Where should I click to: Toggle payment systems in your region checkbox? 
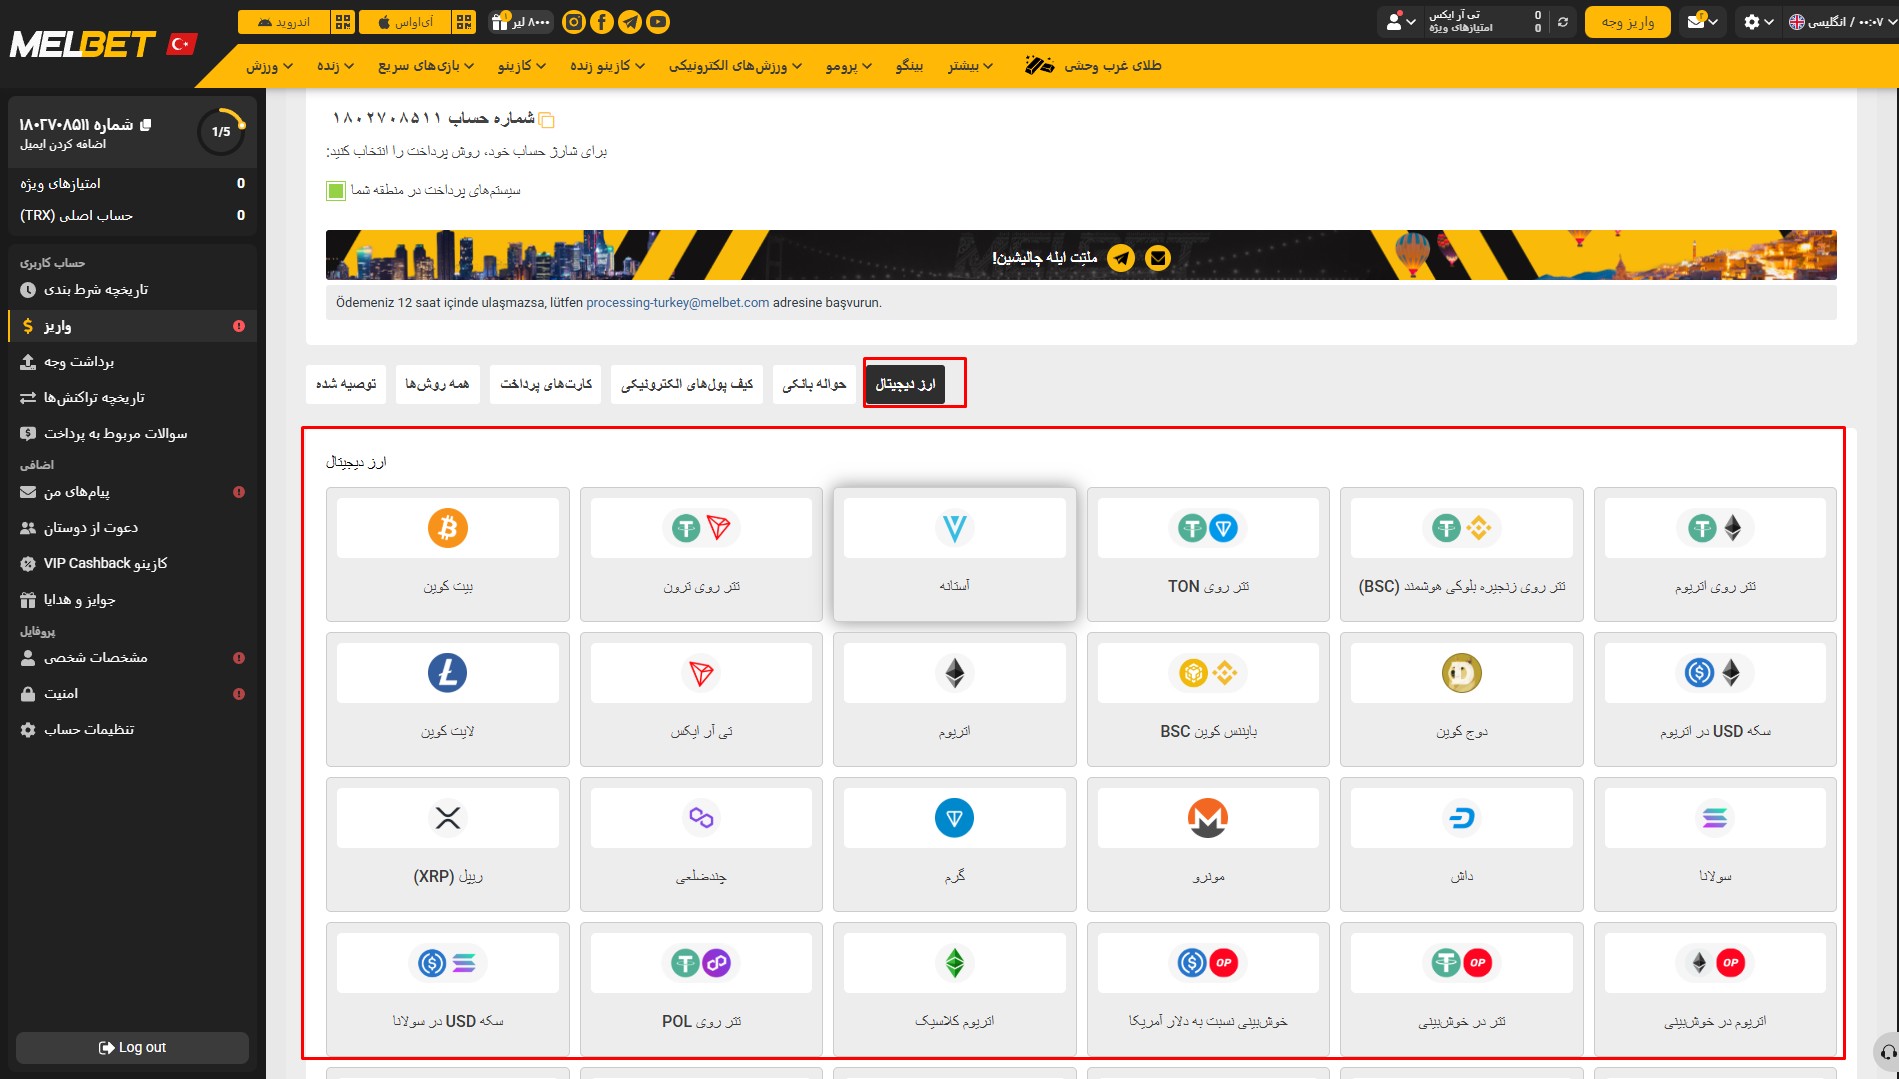336,190
